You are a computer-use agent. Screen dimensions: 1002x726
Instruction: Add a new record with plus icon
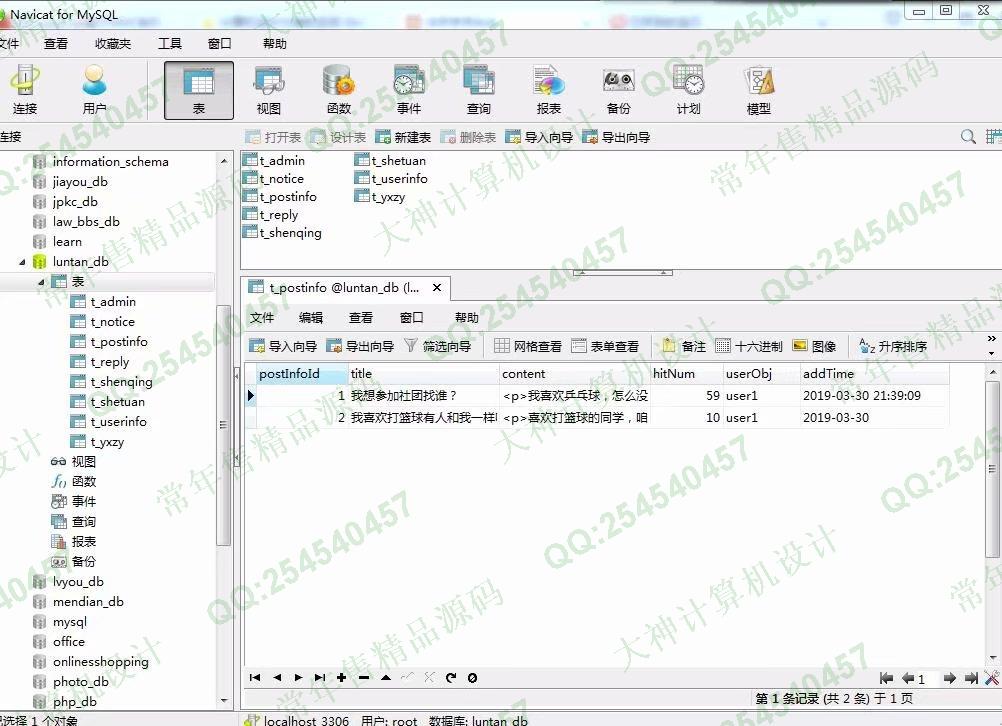pos(342,677)
